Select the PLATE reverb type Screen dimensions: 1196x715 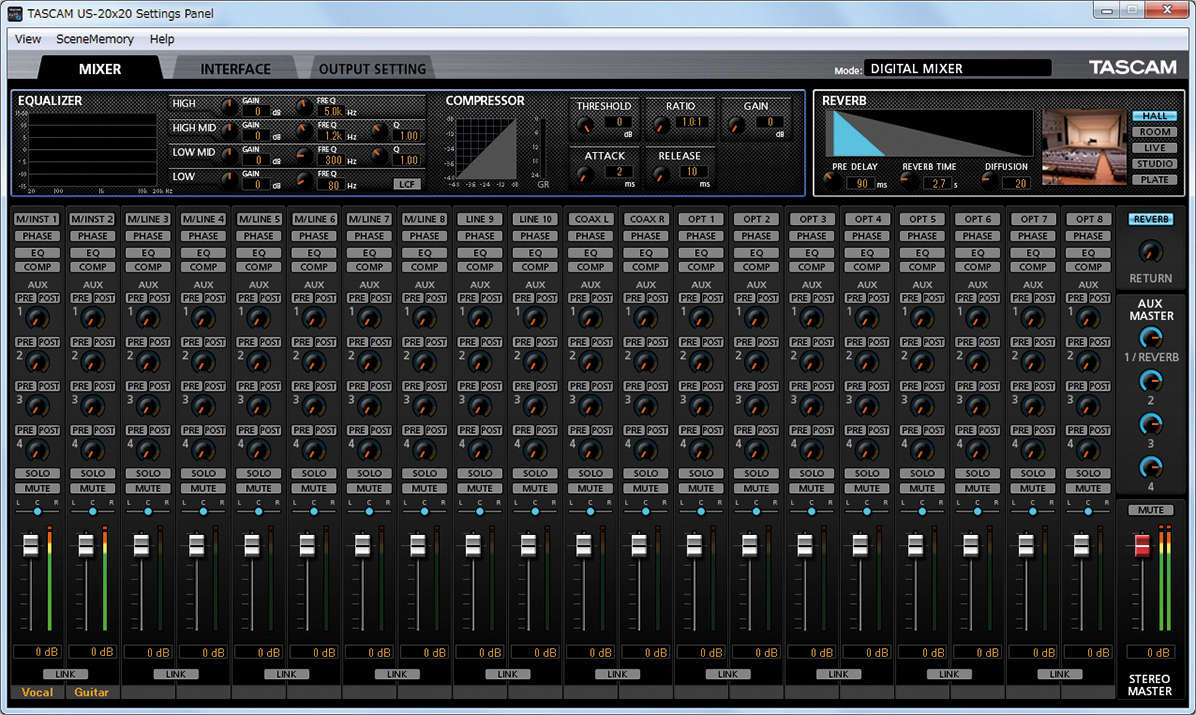[x=1154, y=180]
